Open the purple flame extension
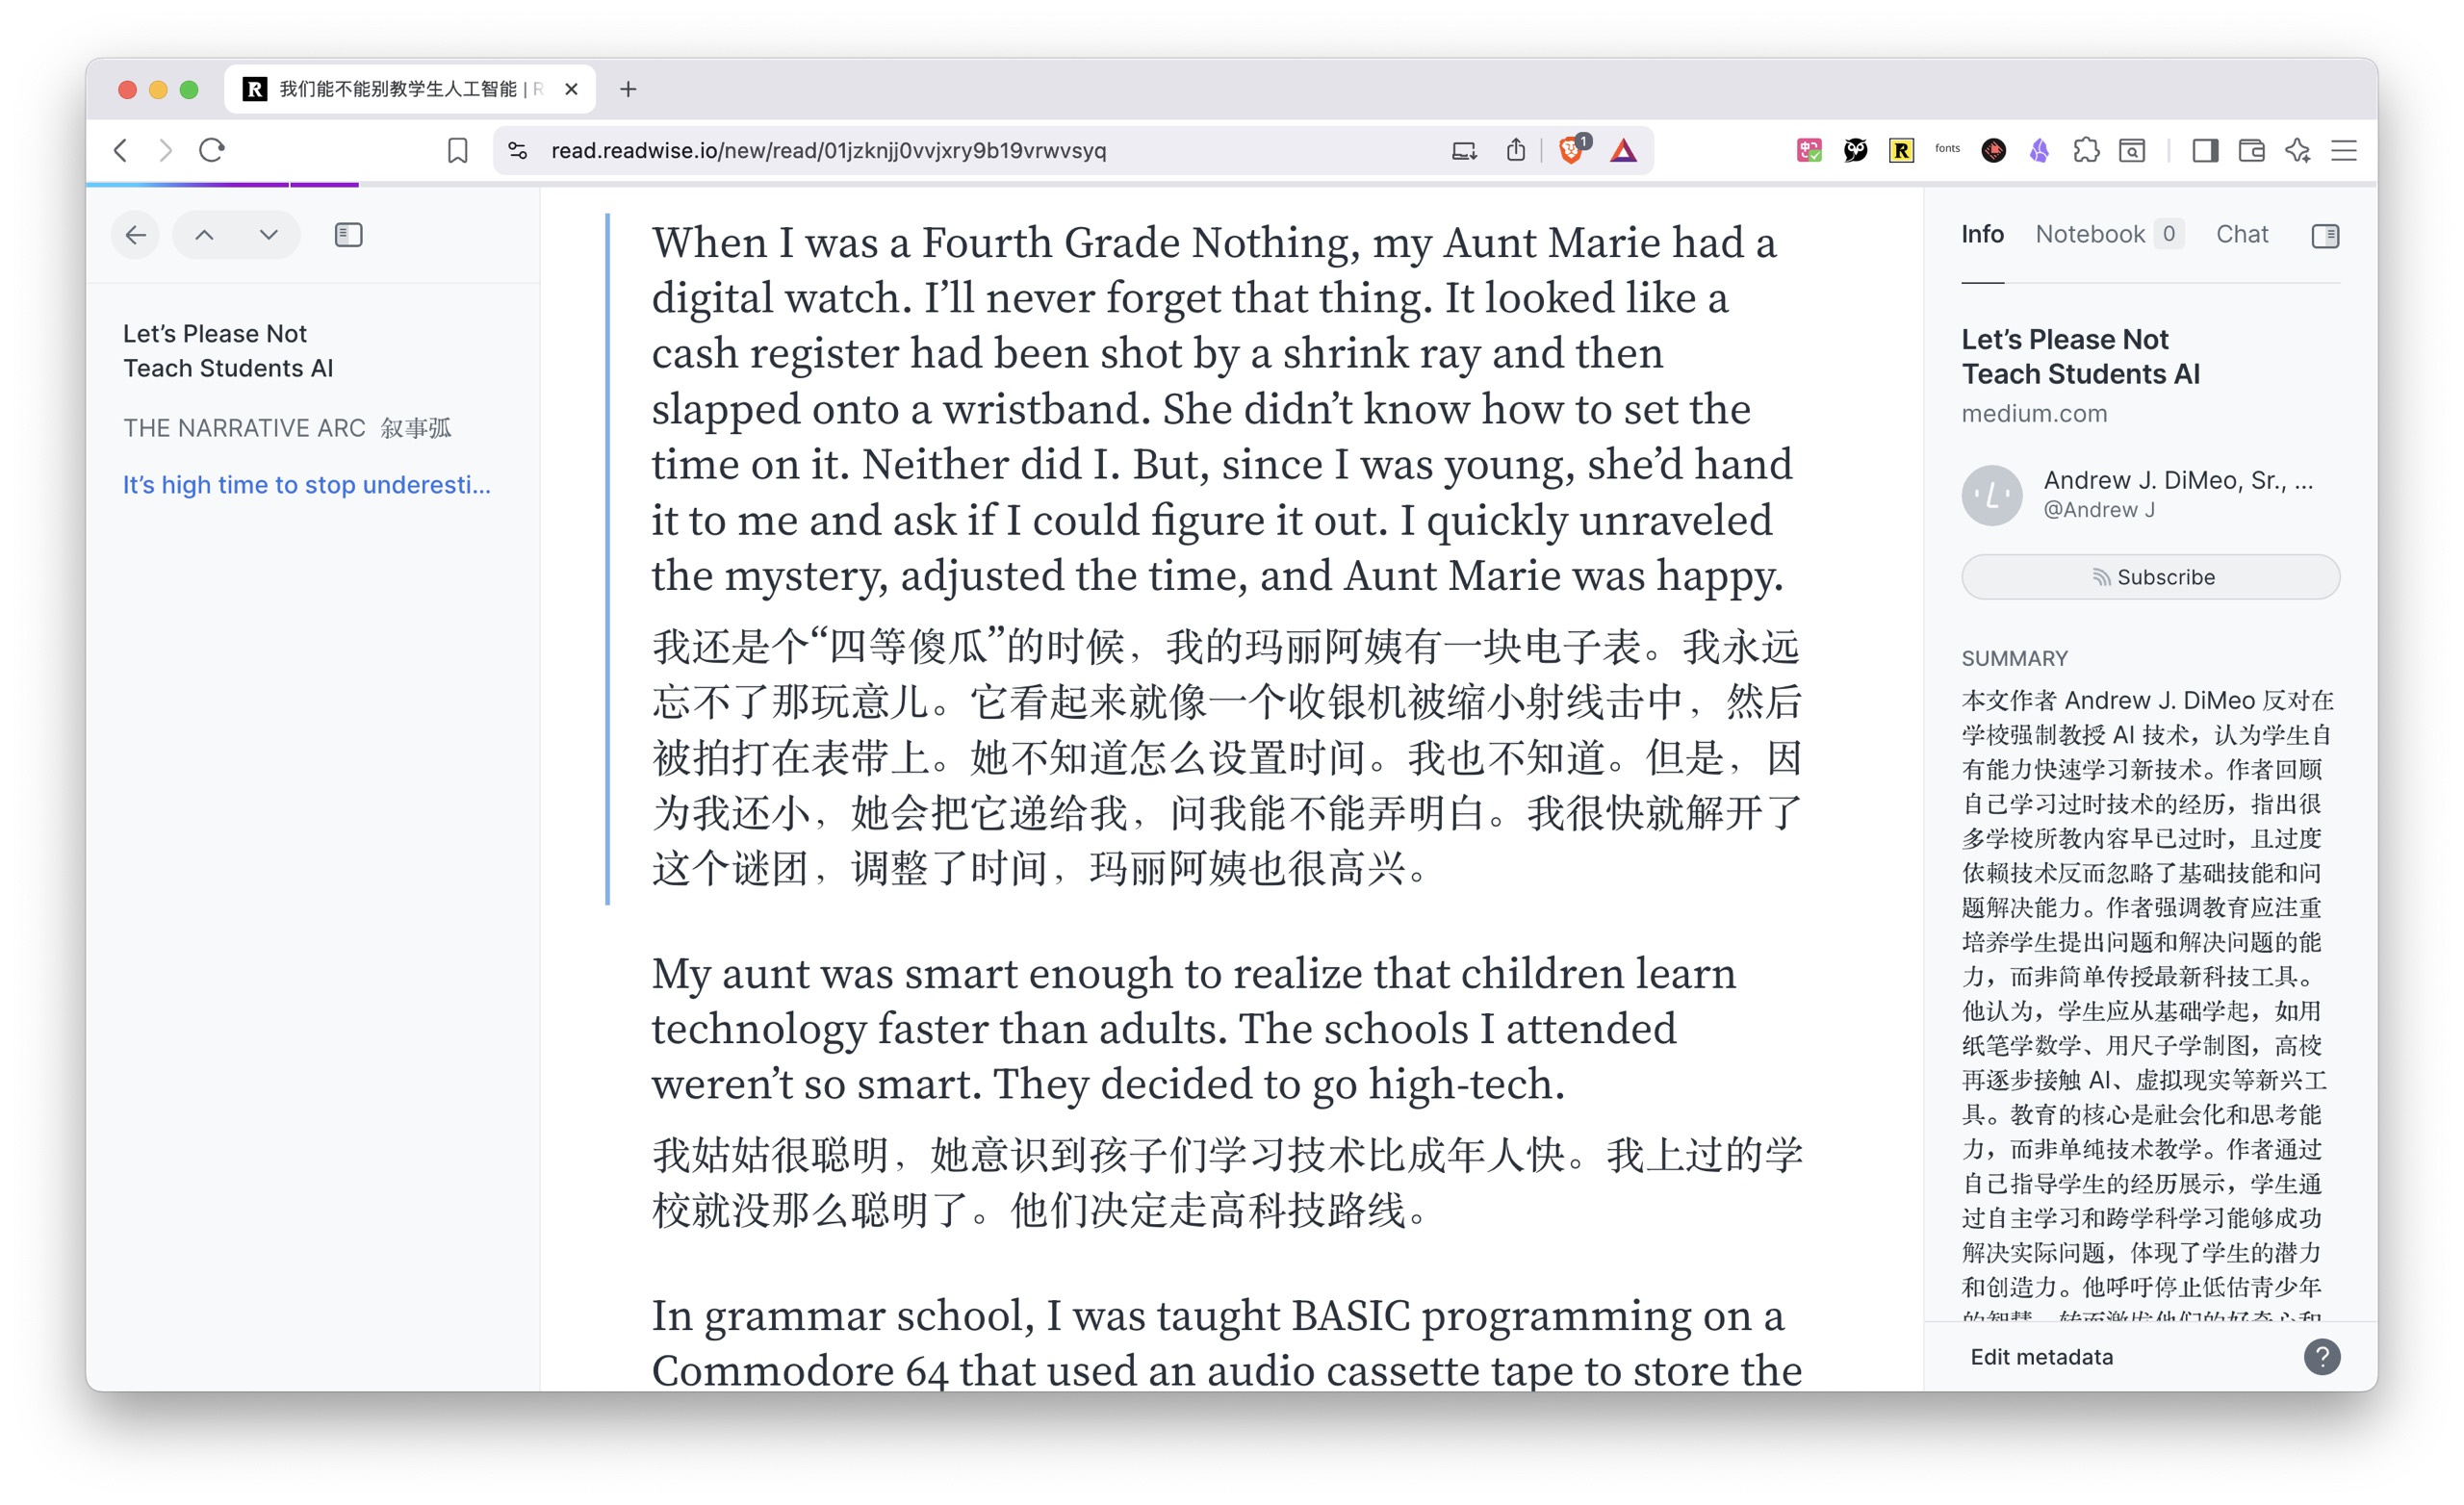The width and height of the screenshot is (2464, 1505). [x=2039, y=150]
